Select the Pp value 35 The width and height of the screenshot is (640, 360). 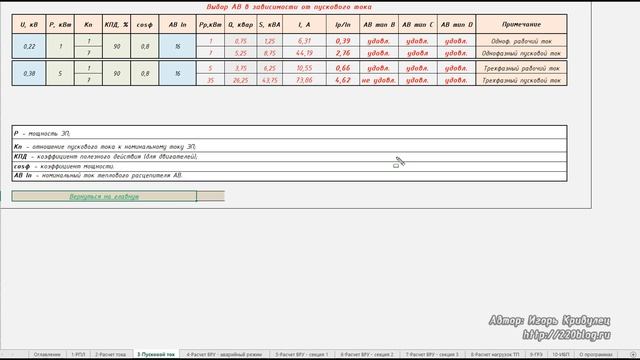click(211, 80)
